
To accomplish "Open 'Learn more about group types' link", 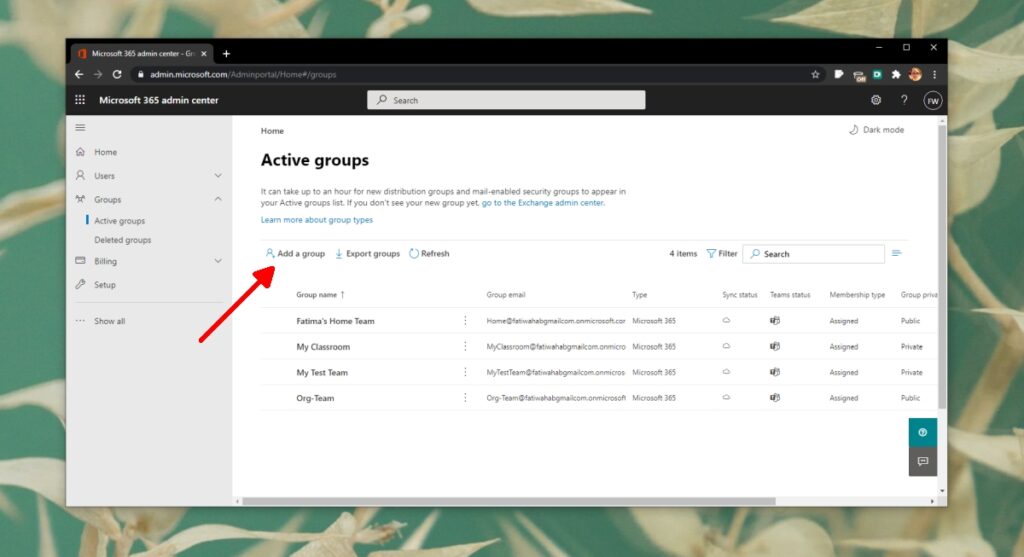I will pyautogui.click(x=317, y=220).
